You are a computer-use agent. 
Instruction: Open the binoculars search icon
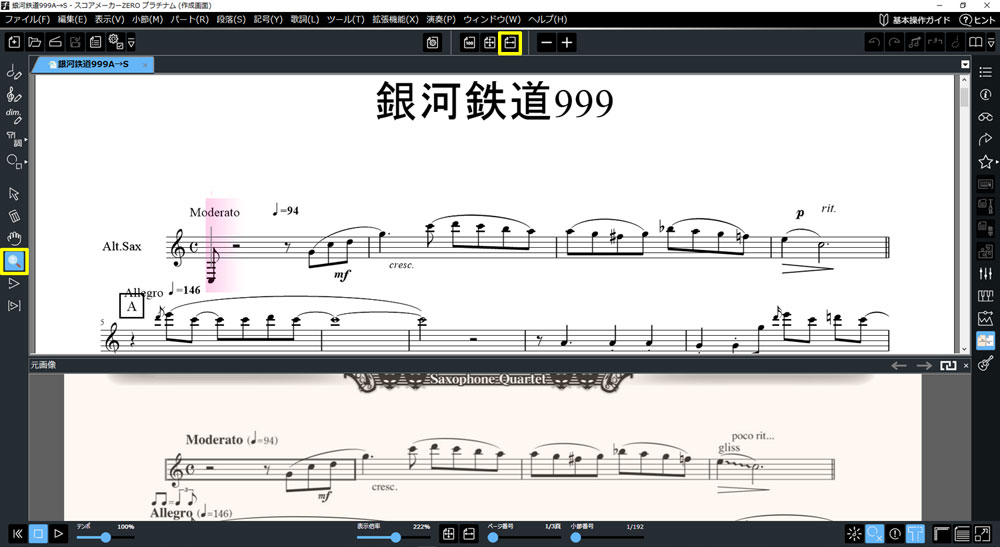coord(985,117)
